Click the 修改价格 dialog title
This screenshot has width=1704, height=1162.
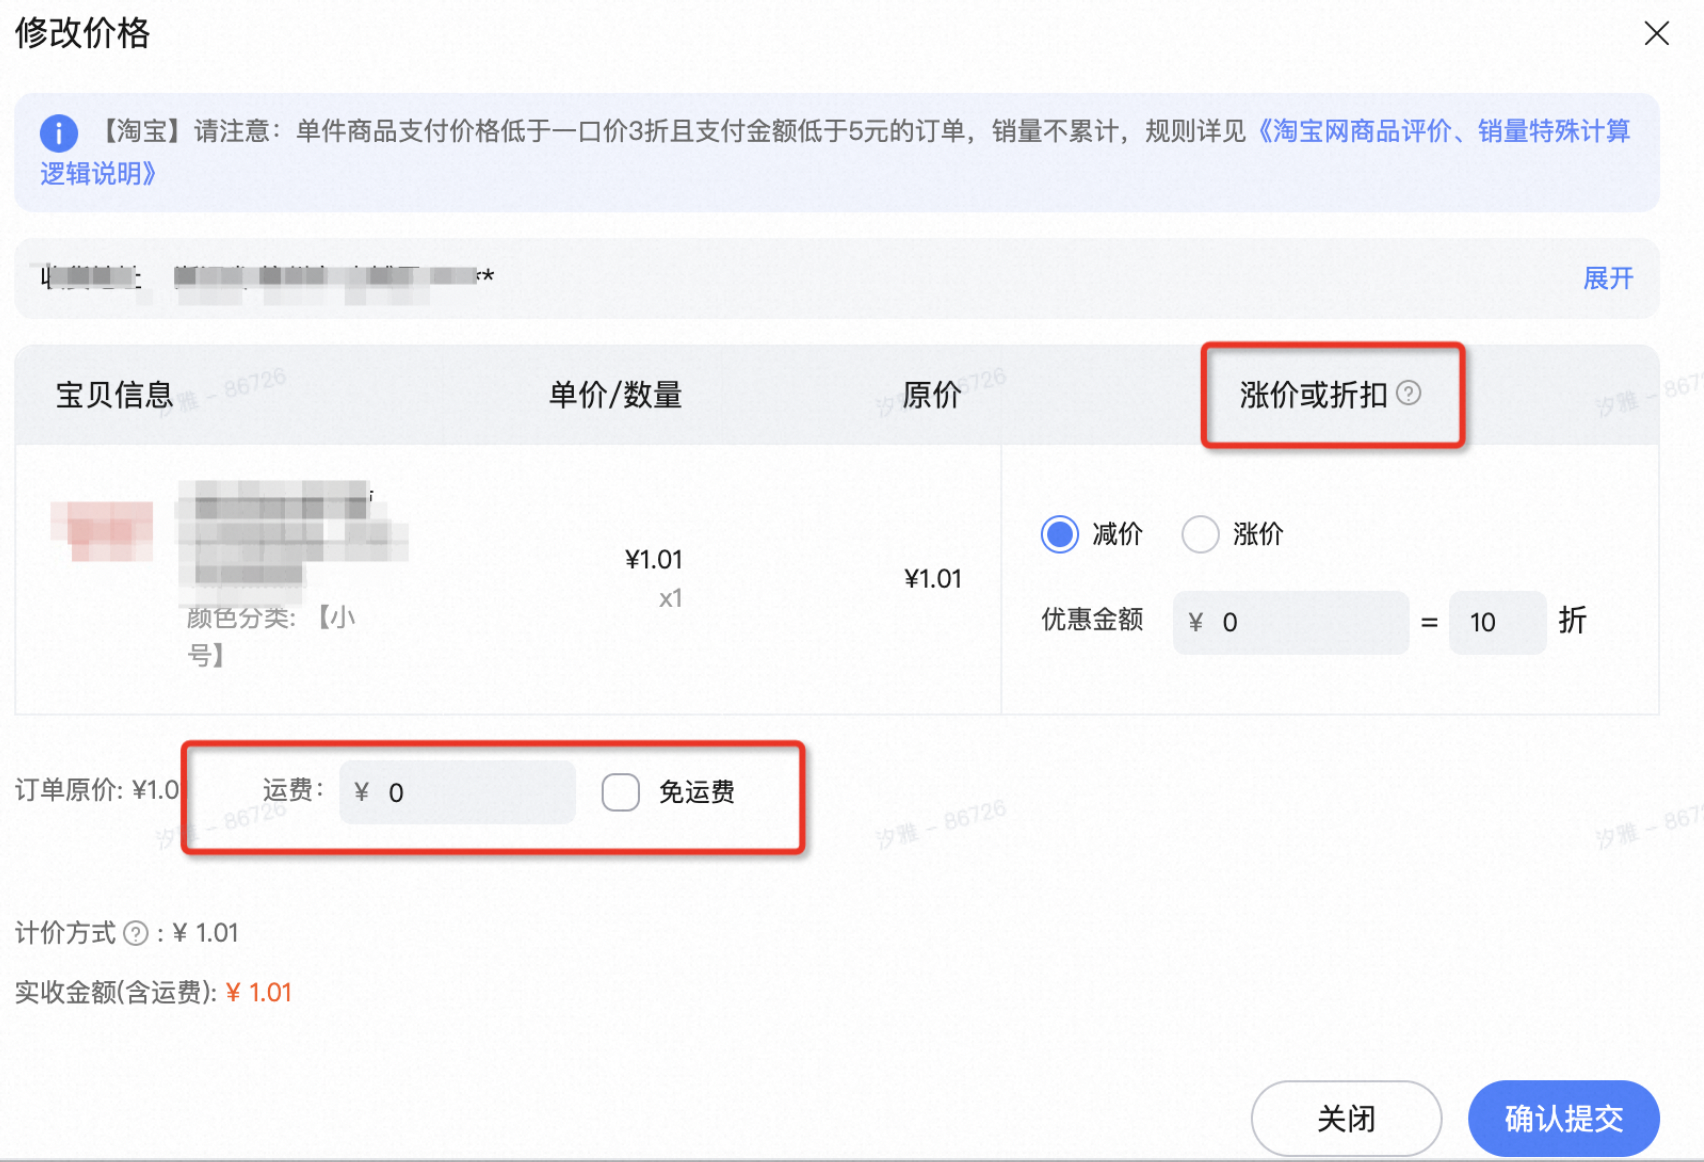coord(82,33)
